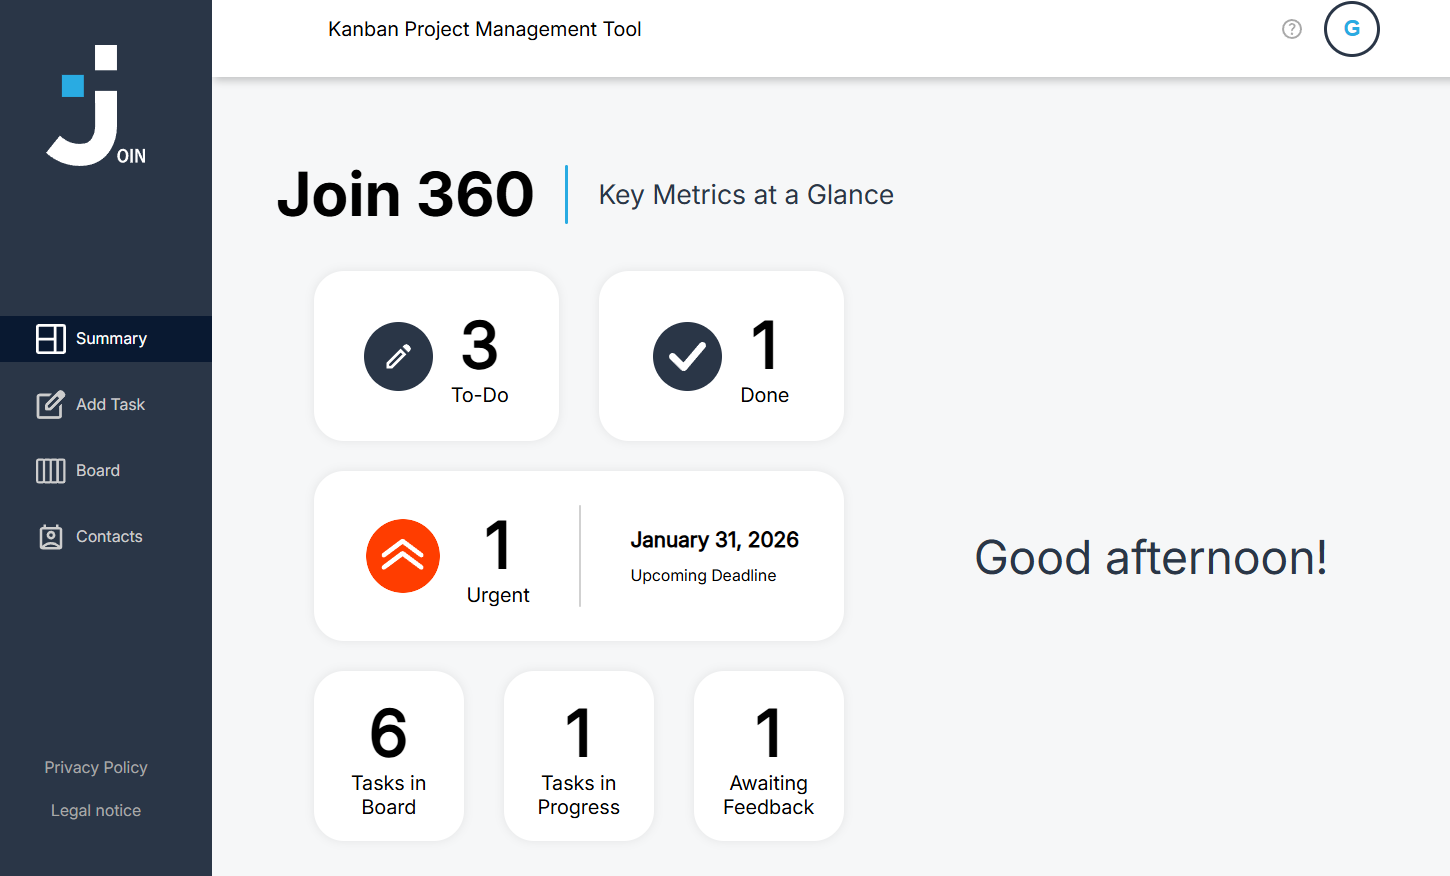Open the Legal notice page
The height and width of the screenshot is (876, 1450).
click(95, 810)
